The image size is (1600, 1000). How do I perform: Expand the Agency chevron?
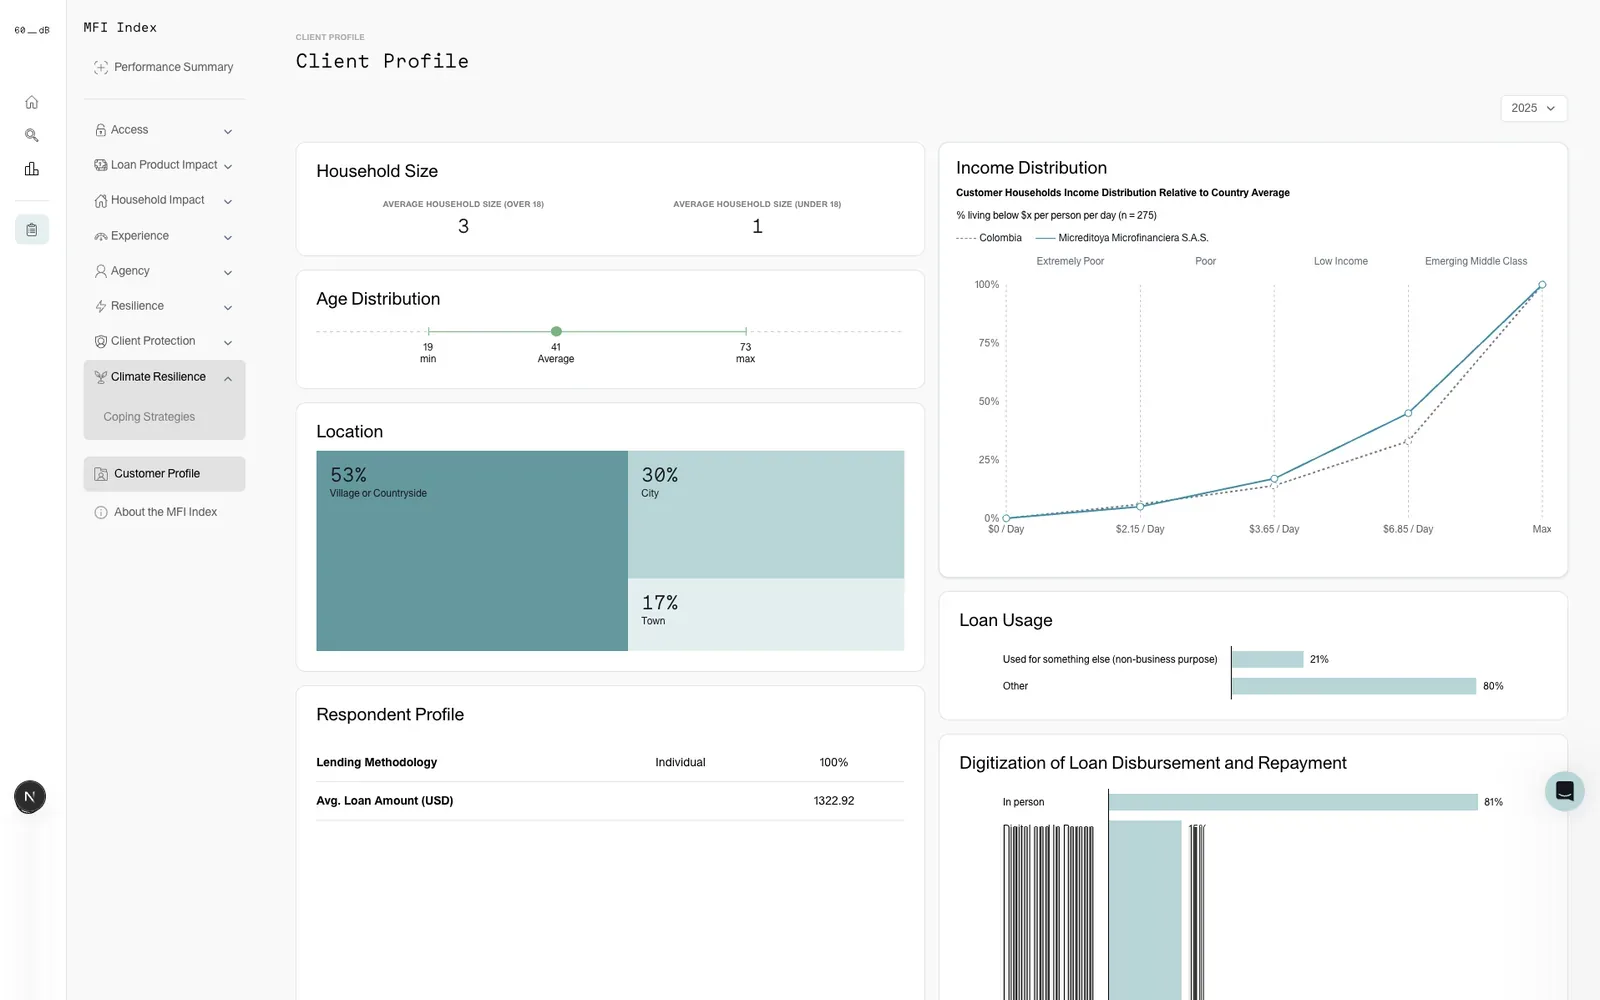(x=228, y=272)
